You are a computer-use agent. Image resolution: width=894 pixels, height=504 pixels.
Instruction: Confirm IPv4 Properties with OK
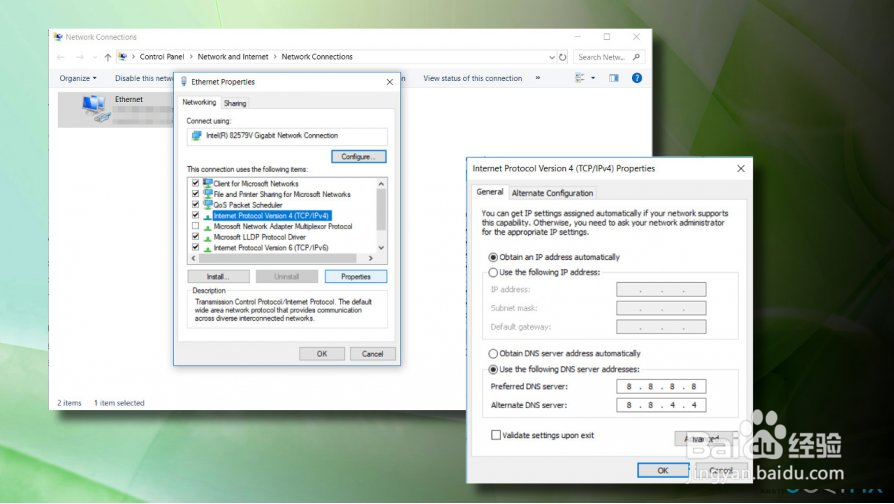tap(663, 470)
